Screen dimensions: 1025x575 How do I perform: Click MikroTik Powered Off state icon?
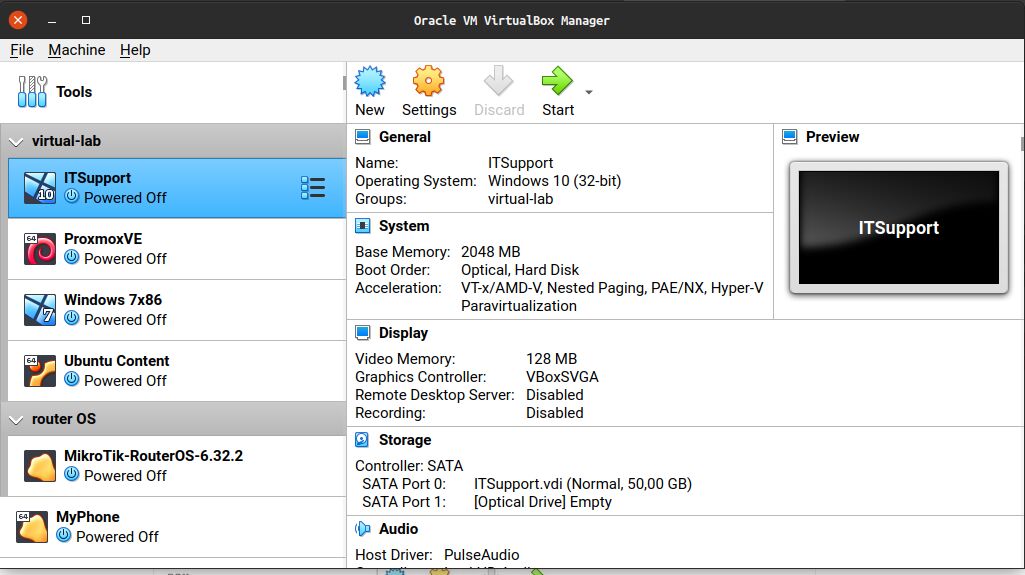(x=72, y=474)
